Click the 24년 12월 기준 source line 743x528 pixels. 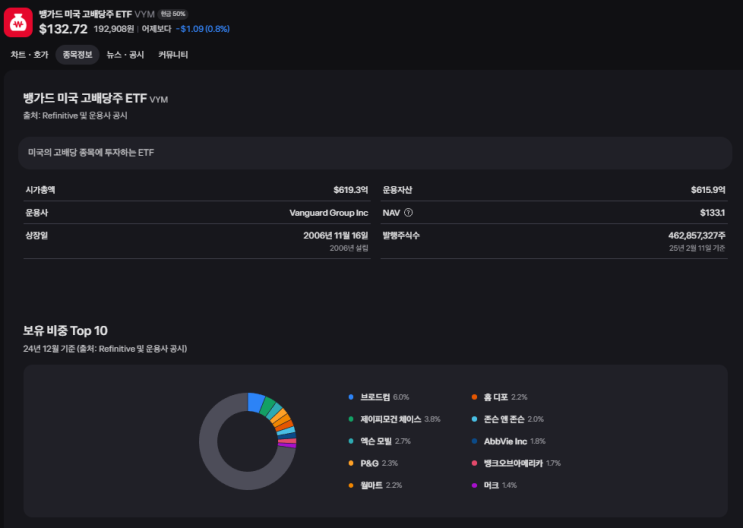point(105,349)
